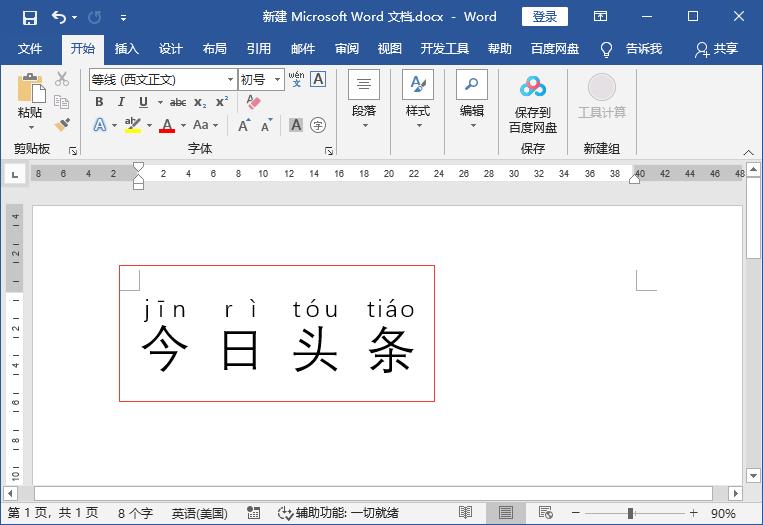Open the 文件 menu
Viewport: 763px width, 525px height.
[30, 49]
